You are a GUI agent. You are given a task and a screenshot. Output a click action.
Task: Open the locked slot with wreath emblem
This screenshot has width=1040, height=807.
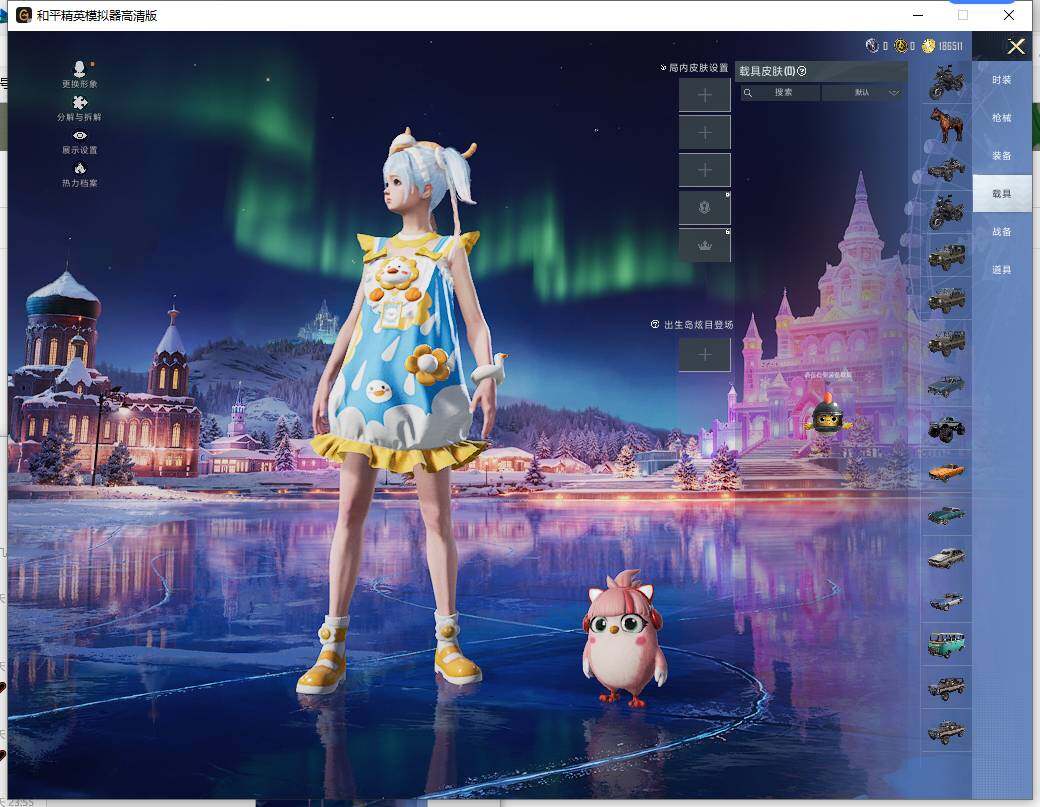coord(704,208)
